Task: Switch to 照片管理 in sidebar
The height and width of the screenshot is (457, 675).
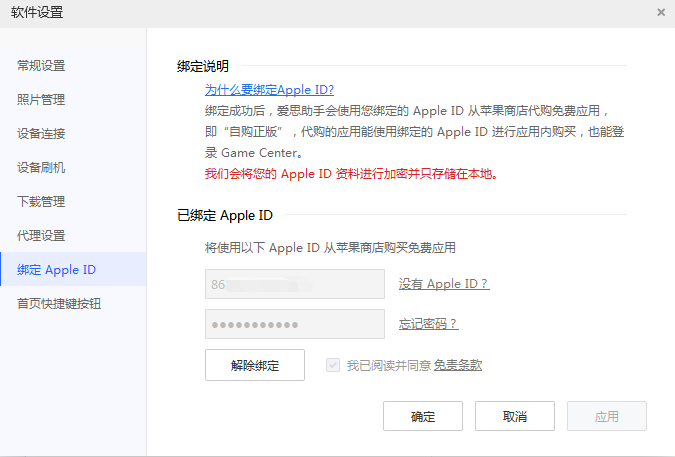Action: click(x=41, y=100)
